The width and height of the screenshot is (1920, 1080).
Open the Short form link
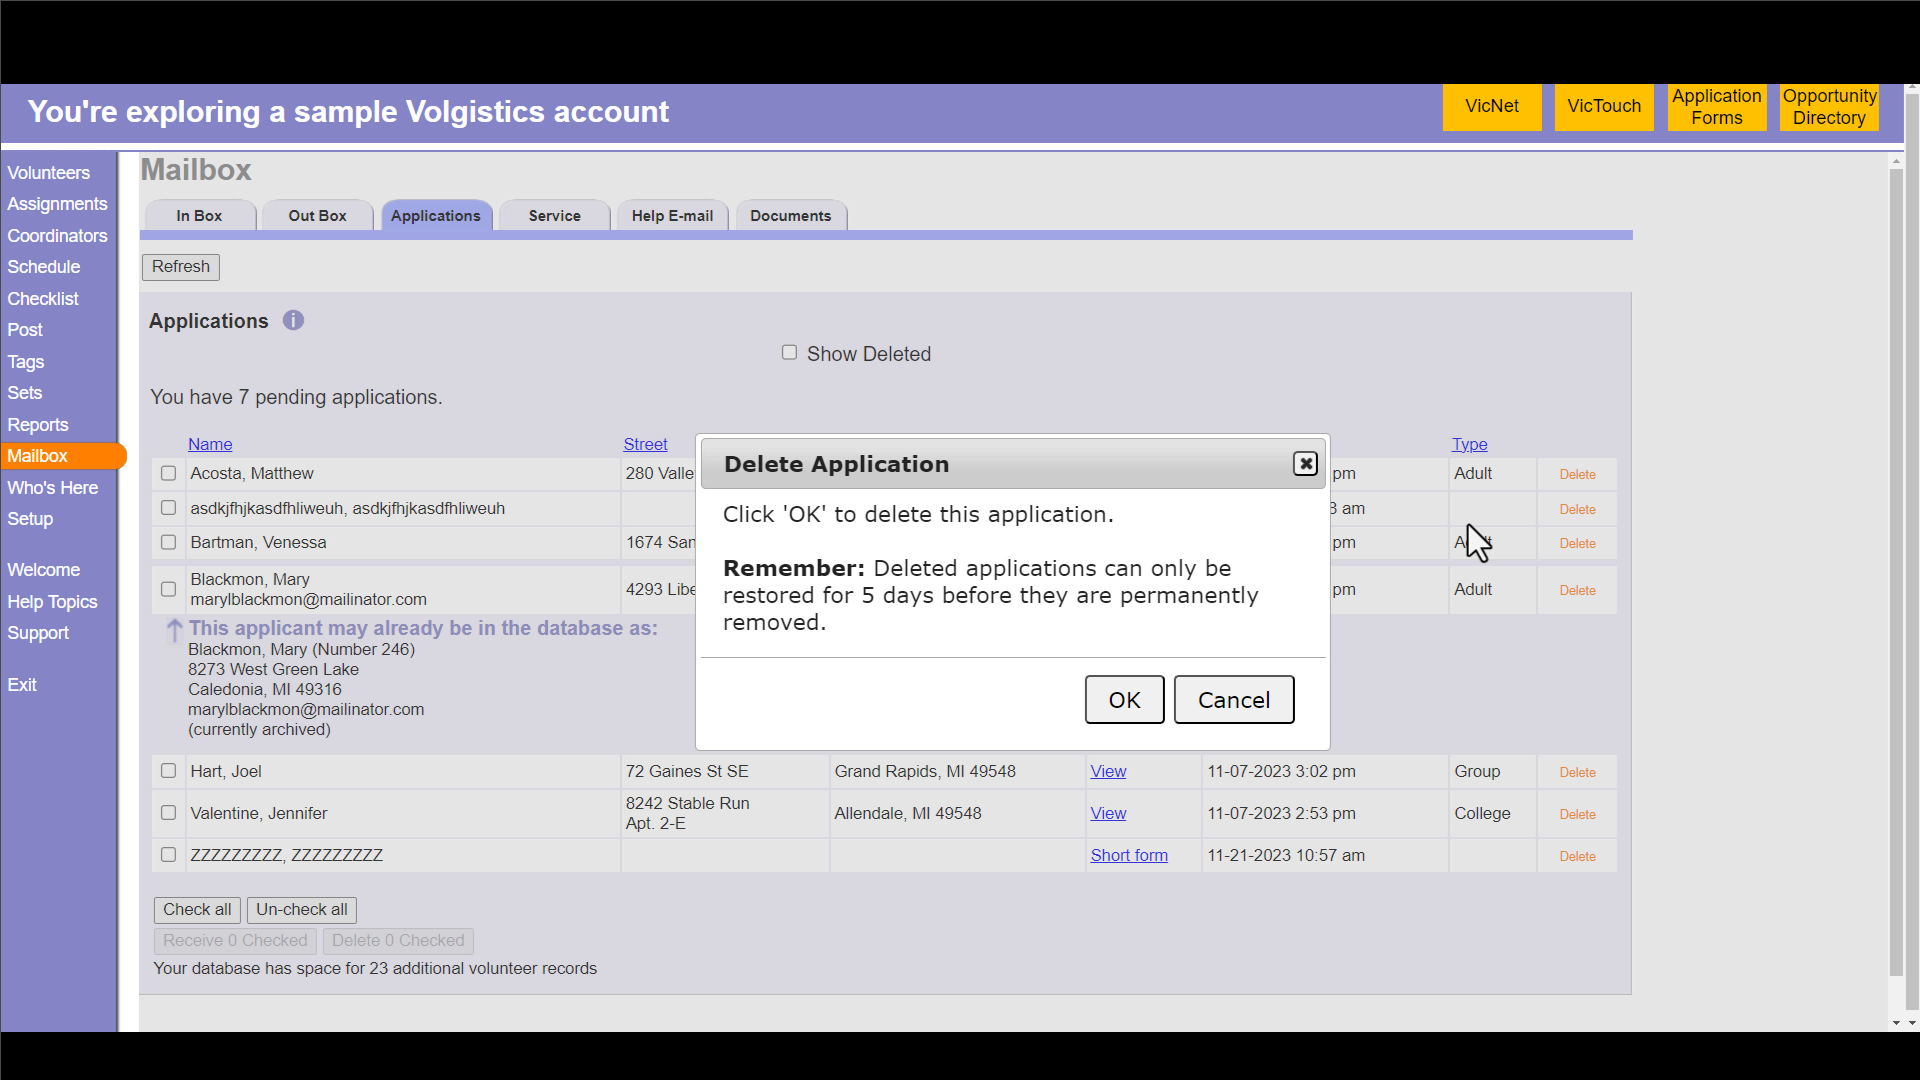click(x=1128, y=856)
